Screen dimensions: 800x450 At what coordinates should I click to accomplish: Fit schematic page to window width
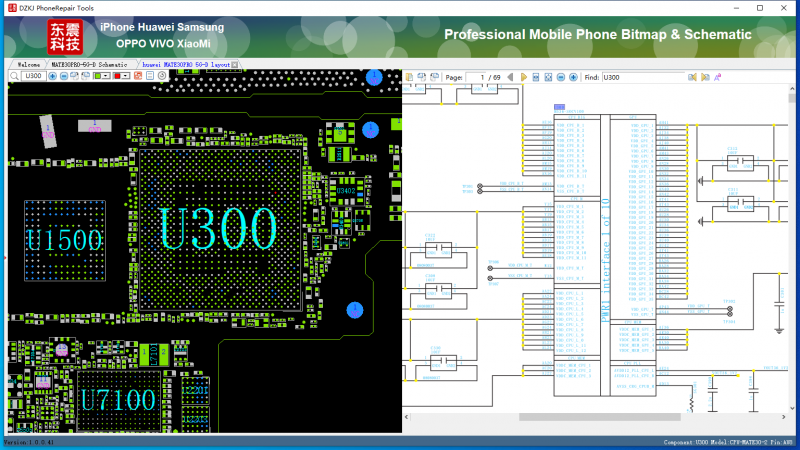point(535,77)
